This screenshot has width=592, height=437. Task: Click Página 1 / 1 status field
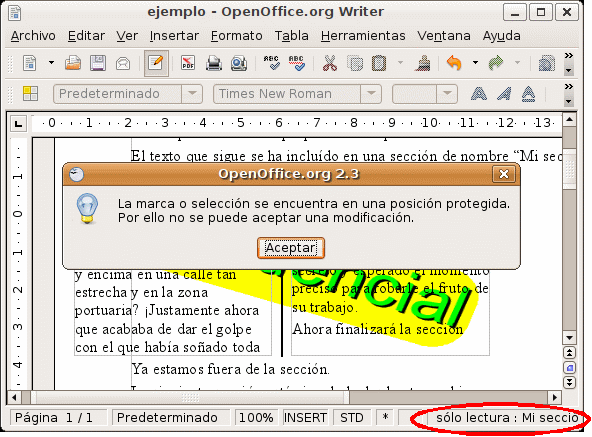point(60,418)
